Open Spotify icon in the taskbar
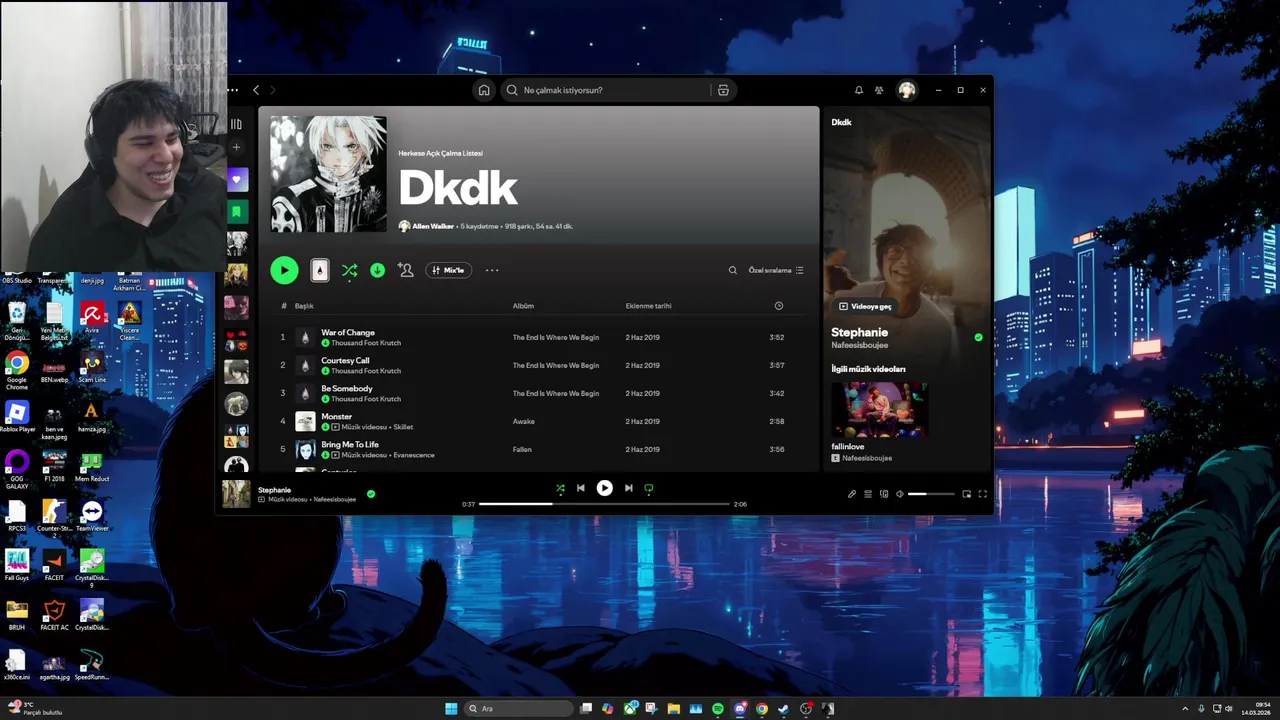 718,709
